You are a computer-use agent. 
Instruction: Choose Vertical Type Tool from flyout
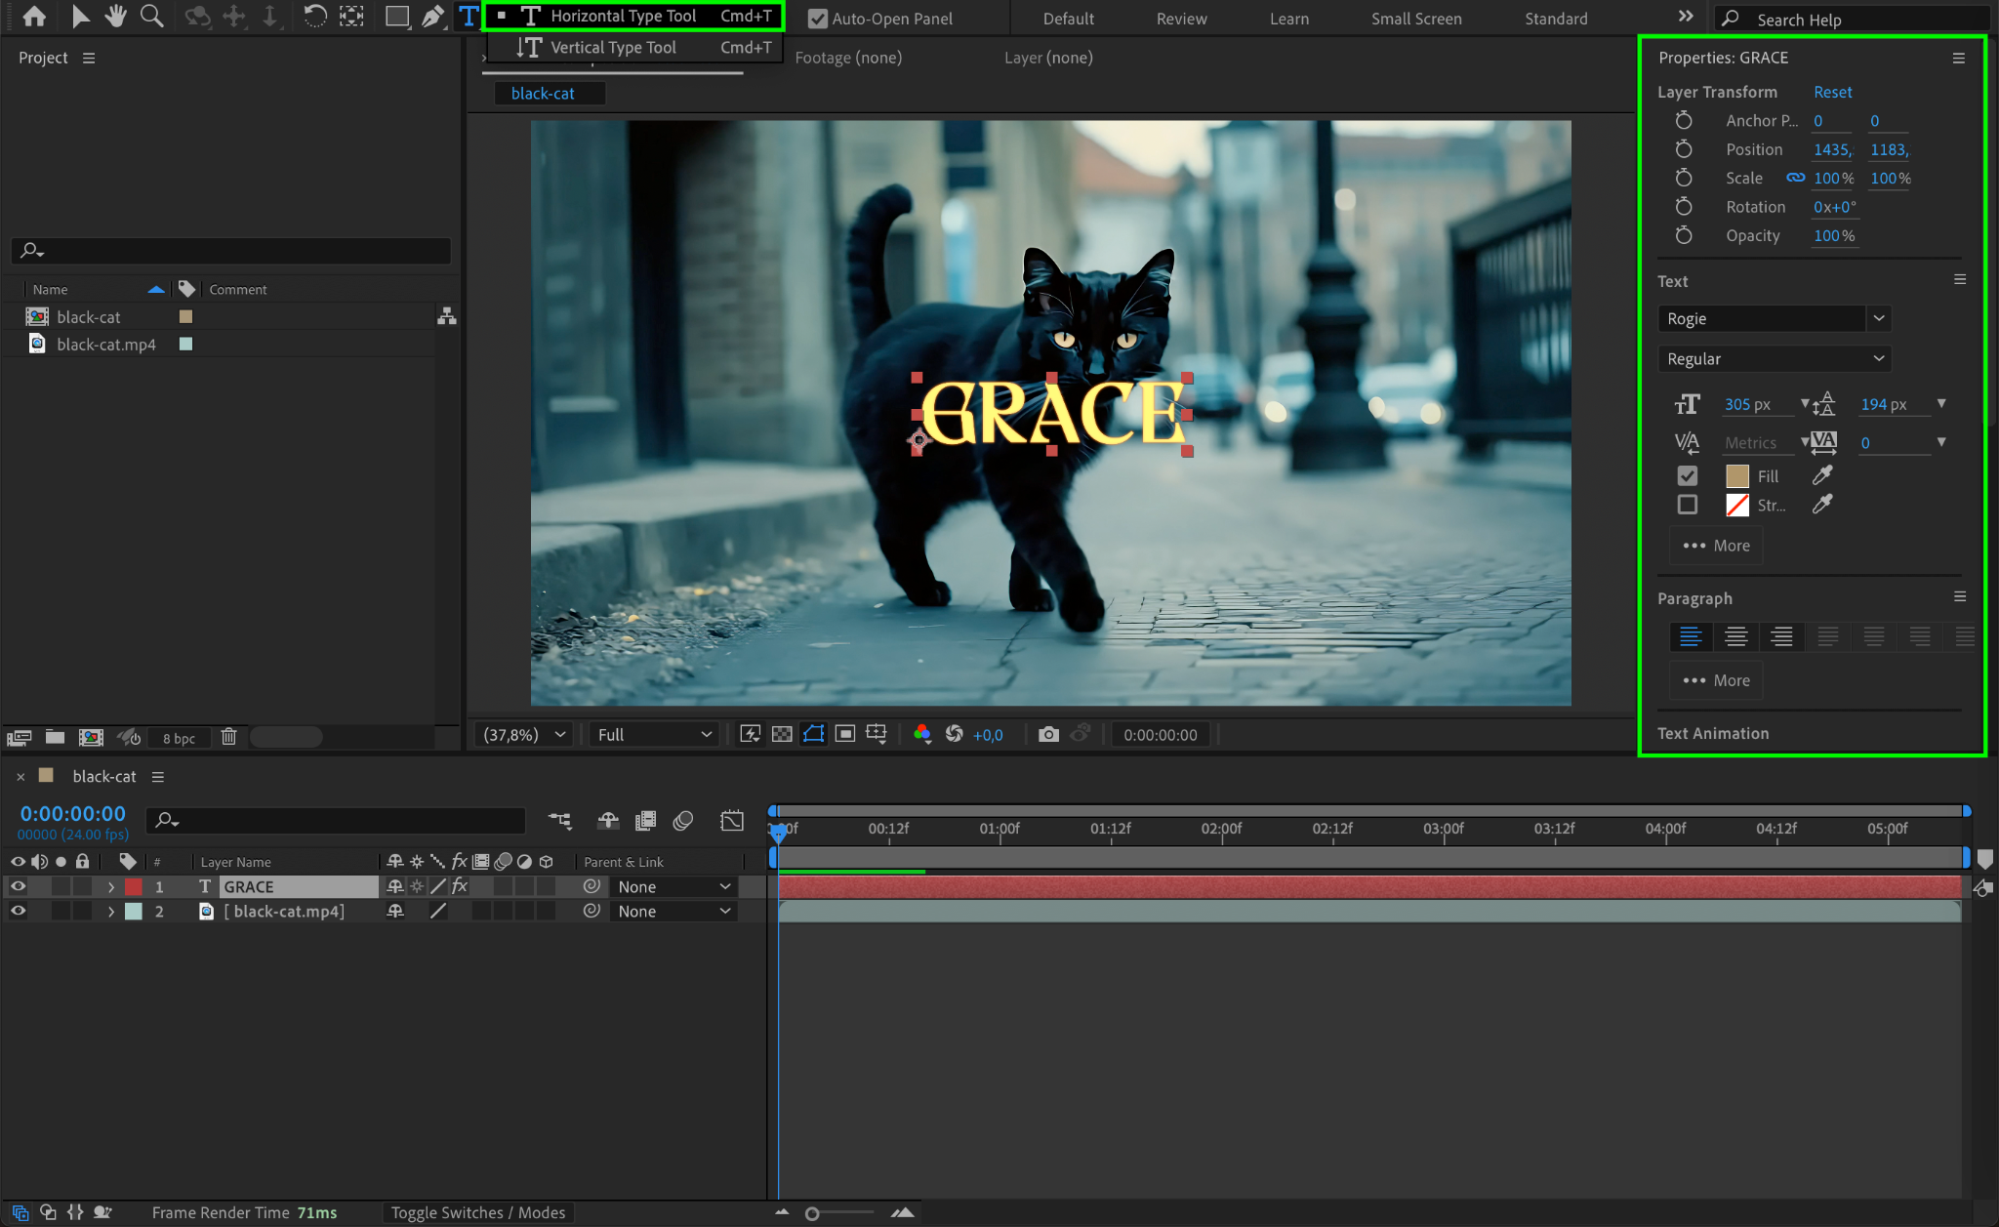coord(612,47)
